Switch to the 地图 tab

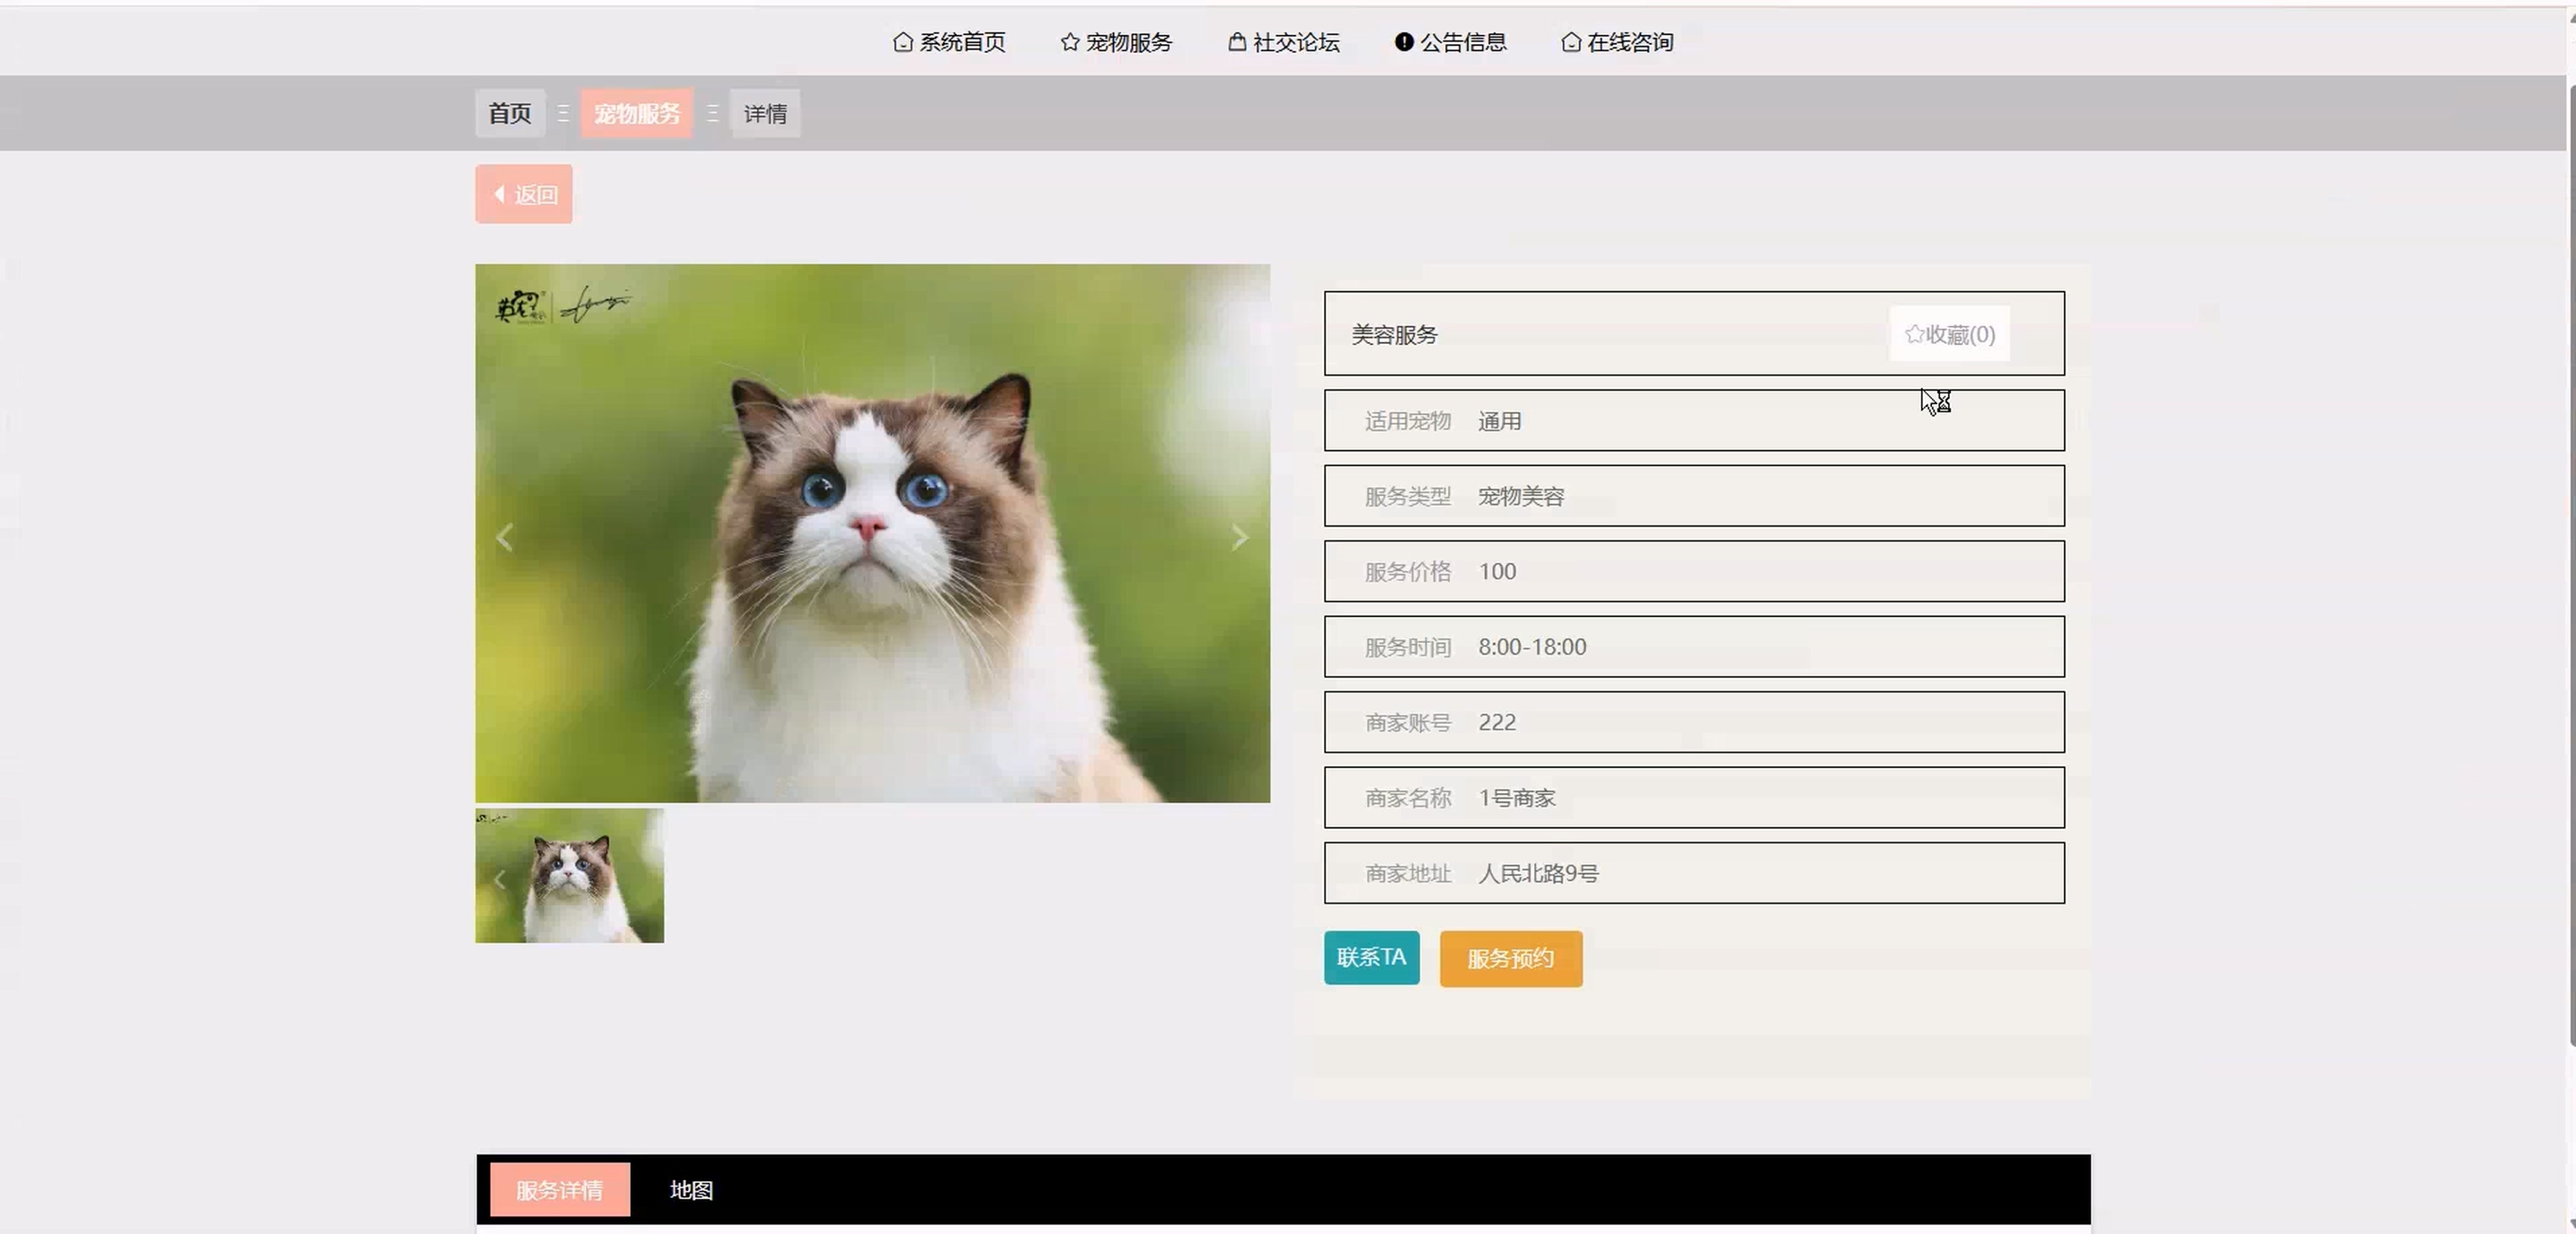[x=691, y=1190]
